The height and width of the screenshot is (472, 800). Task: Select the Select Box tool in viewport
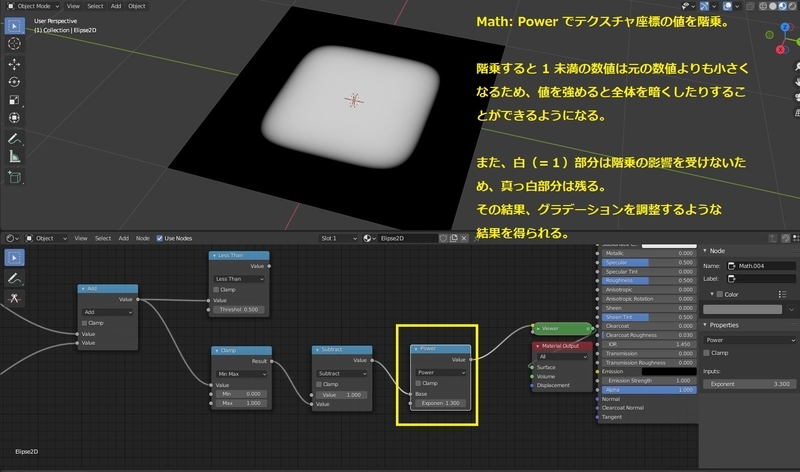coord(14,26)
